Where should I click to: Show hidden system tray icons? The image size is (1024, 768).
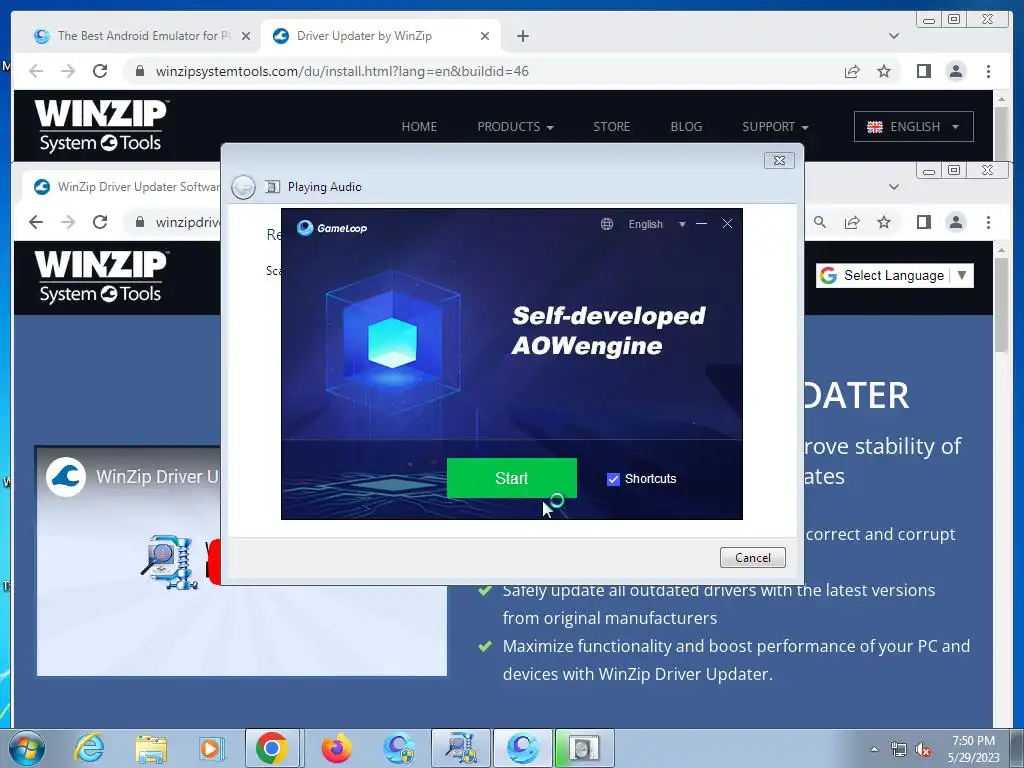[874, 749]
